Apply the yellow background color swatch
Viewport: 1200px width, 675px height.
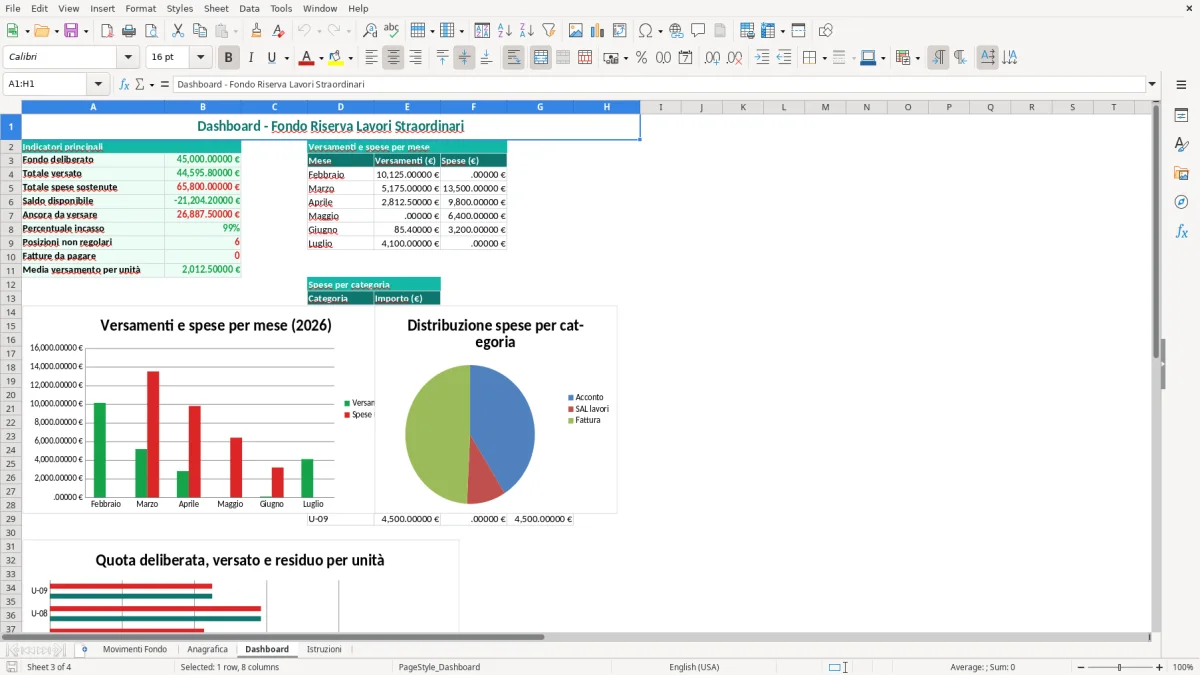tap(336, 58)
